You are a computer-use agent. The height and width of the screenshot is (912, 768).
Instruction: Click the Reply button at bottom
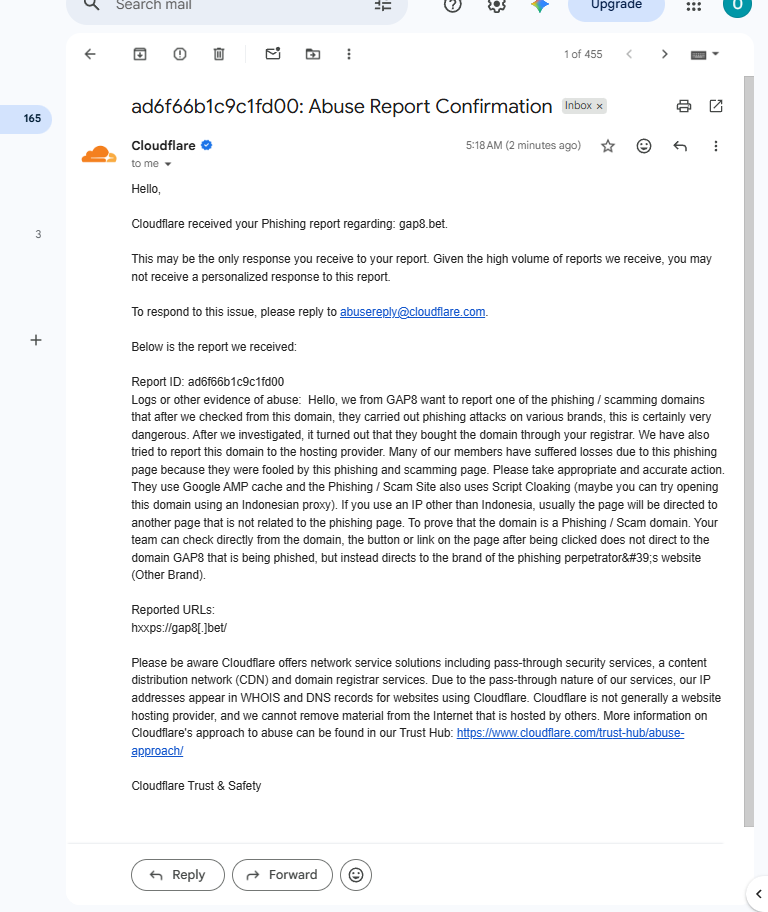click(177, 875)
